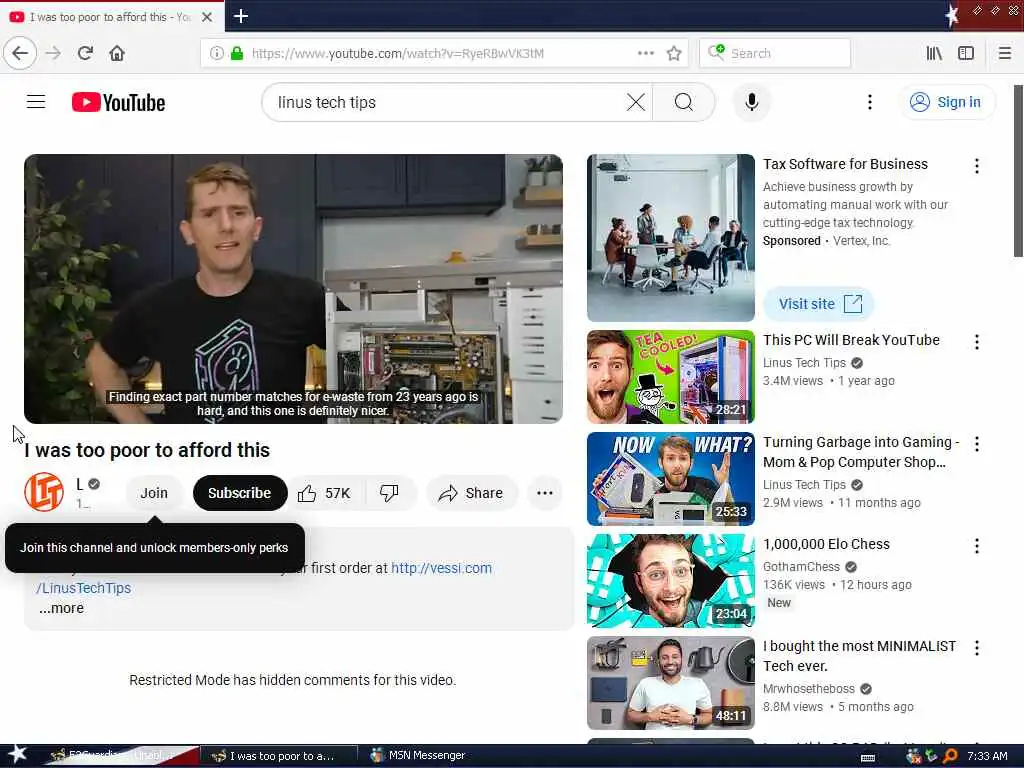Open the Firefox hamburger menu
Image resolution: width=1024 pixels, height=768 pixels.
coord(1004,53)
